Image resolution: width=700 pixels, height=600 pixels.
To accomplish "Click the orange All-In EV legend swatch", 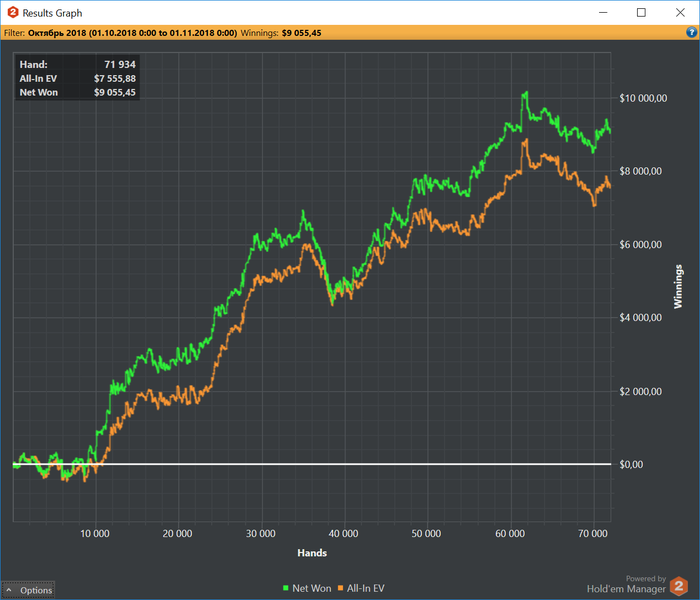I will click(341, 588).
